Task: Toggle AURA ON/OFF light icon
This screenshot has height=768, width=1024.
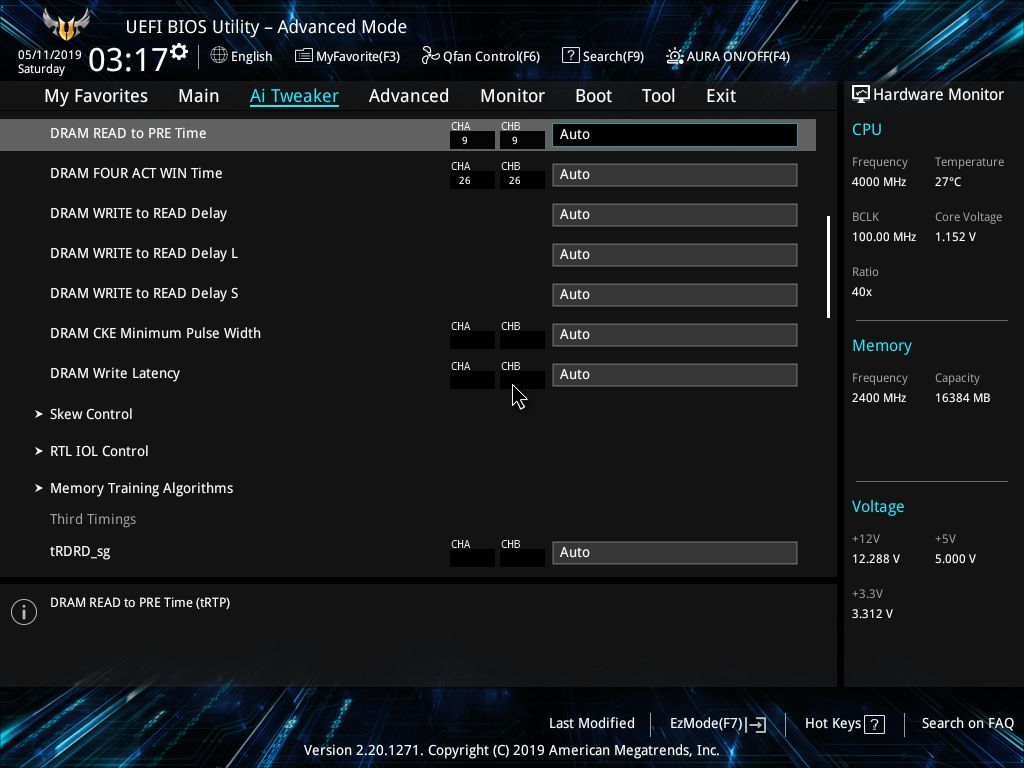Action: 675,56
